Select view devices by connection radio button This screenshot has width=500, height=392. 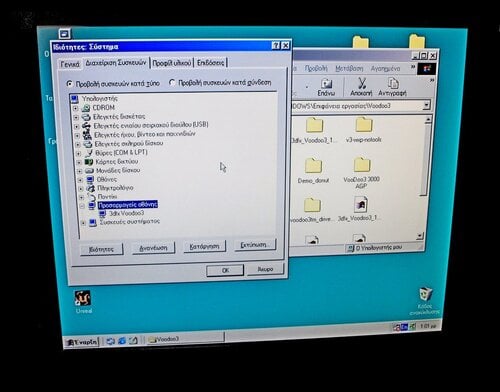pyautogui.click(x=172, y=82)
